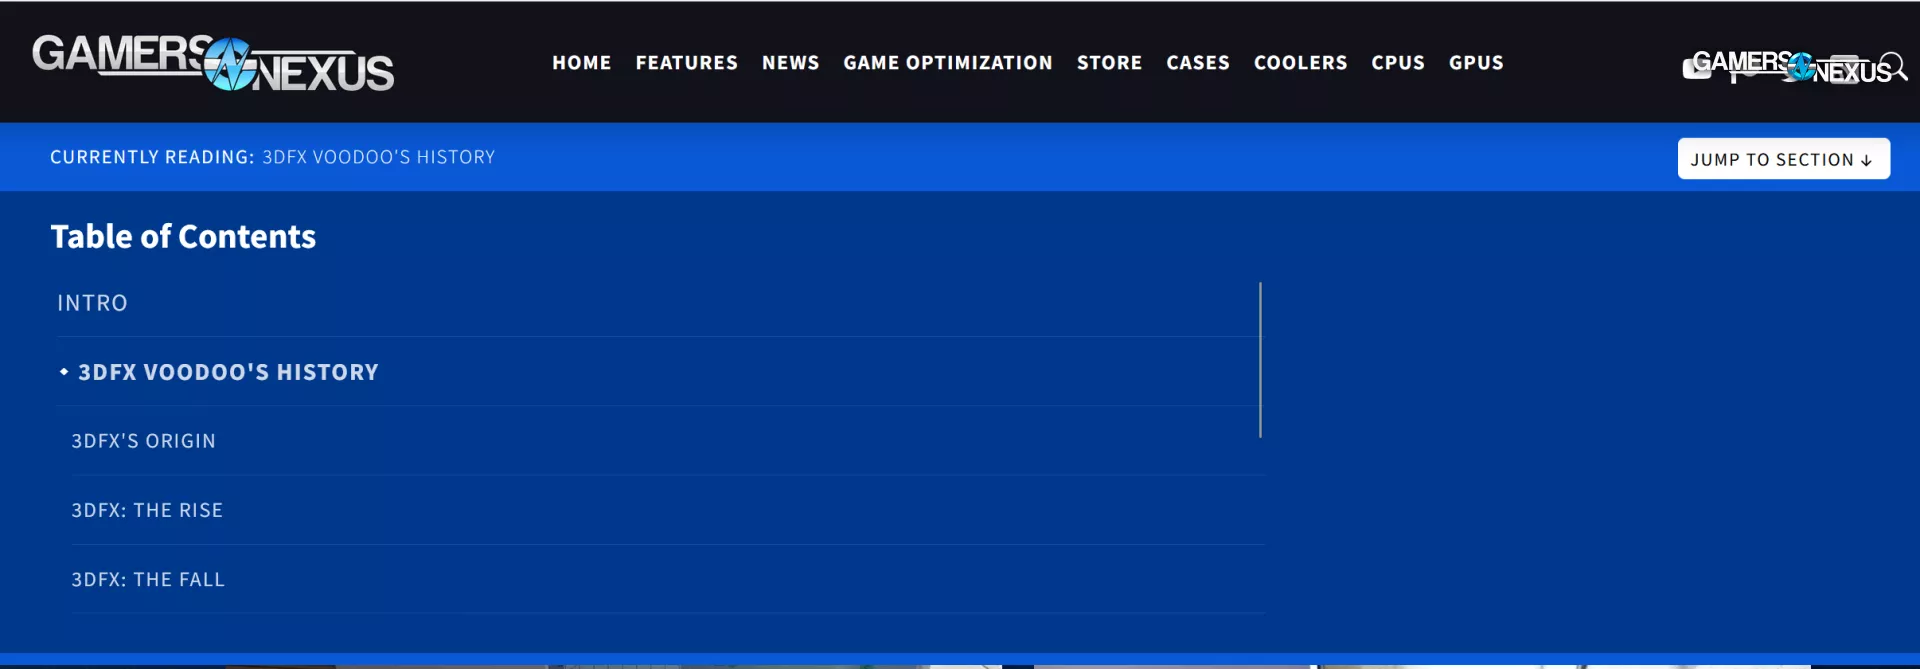
Task: Jump to the Intro section
Action: (x=92, y=303)
